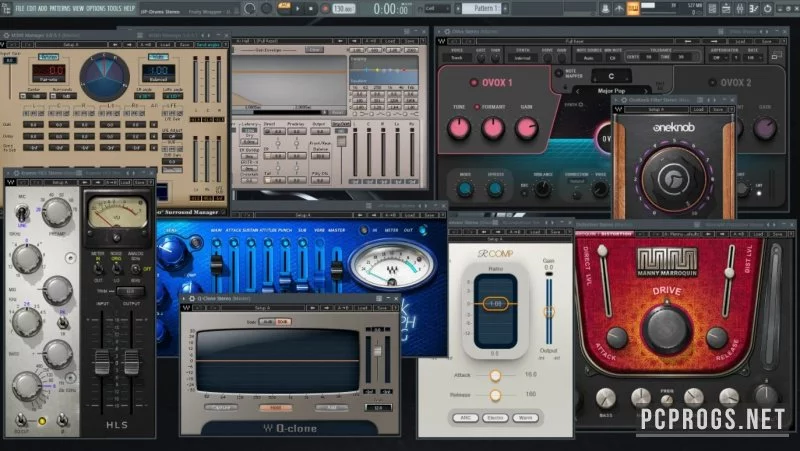This screenshot has width=800, height=451.
Task: Click the RComp ARC mode button
Action: click(465, 418)
